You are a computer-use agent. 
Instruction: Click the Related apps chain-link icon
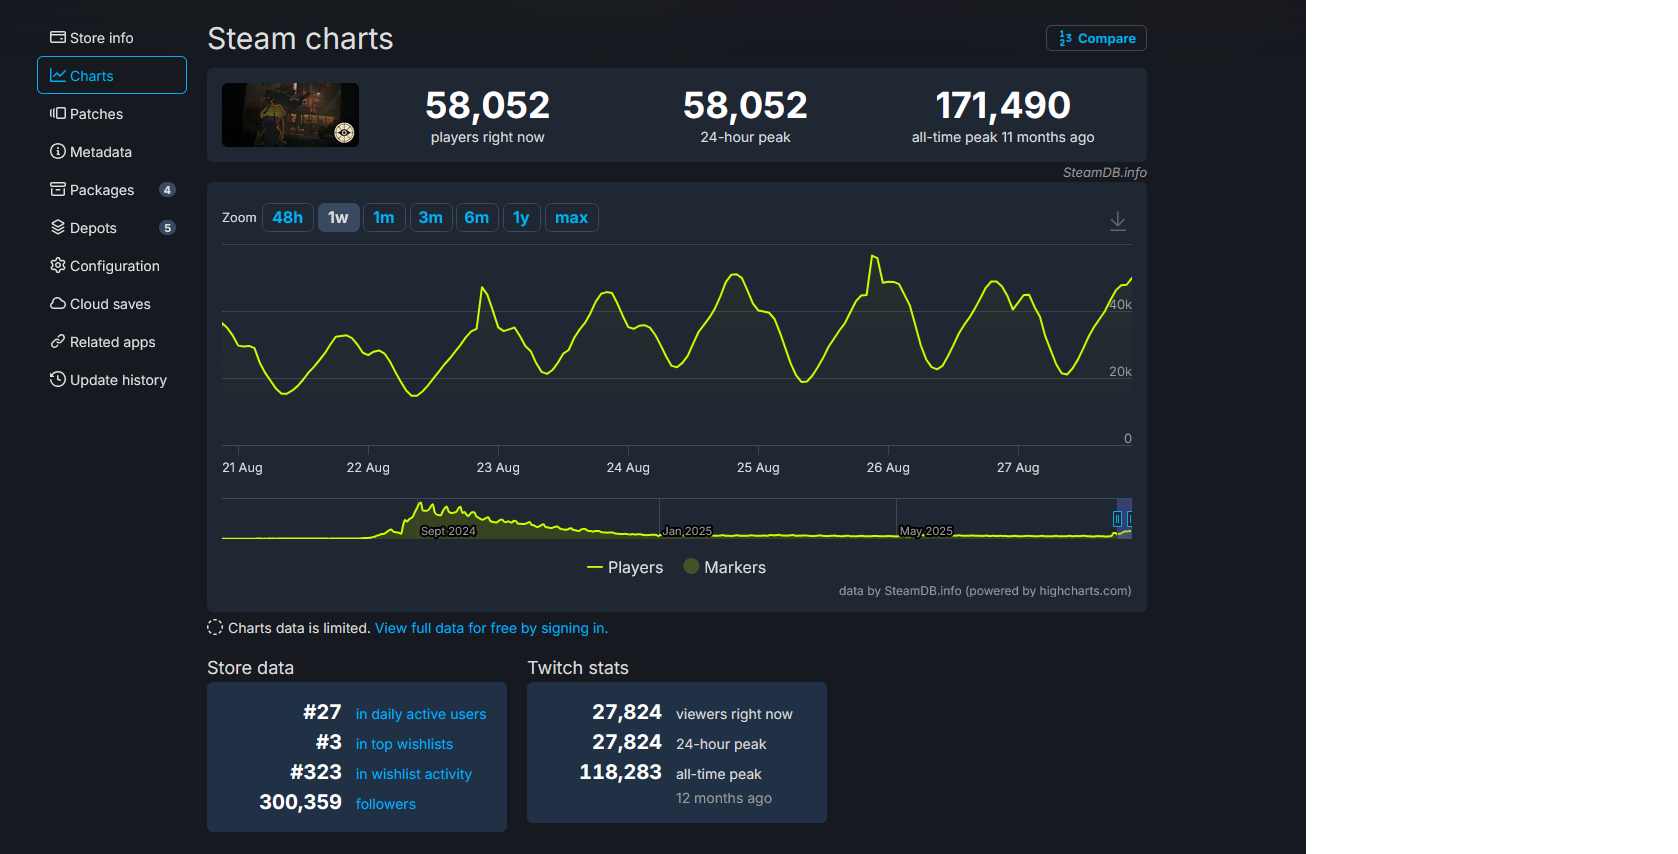pyautogui.click(x=58, y=341)
